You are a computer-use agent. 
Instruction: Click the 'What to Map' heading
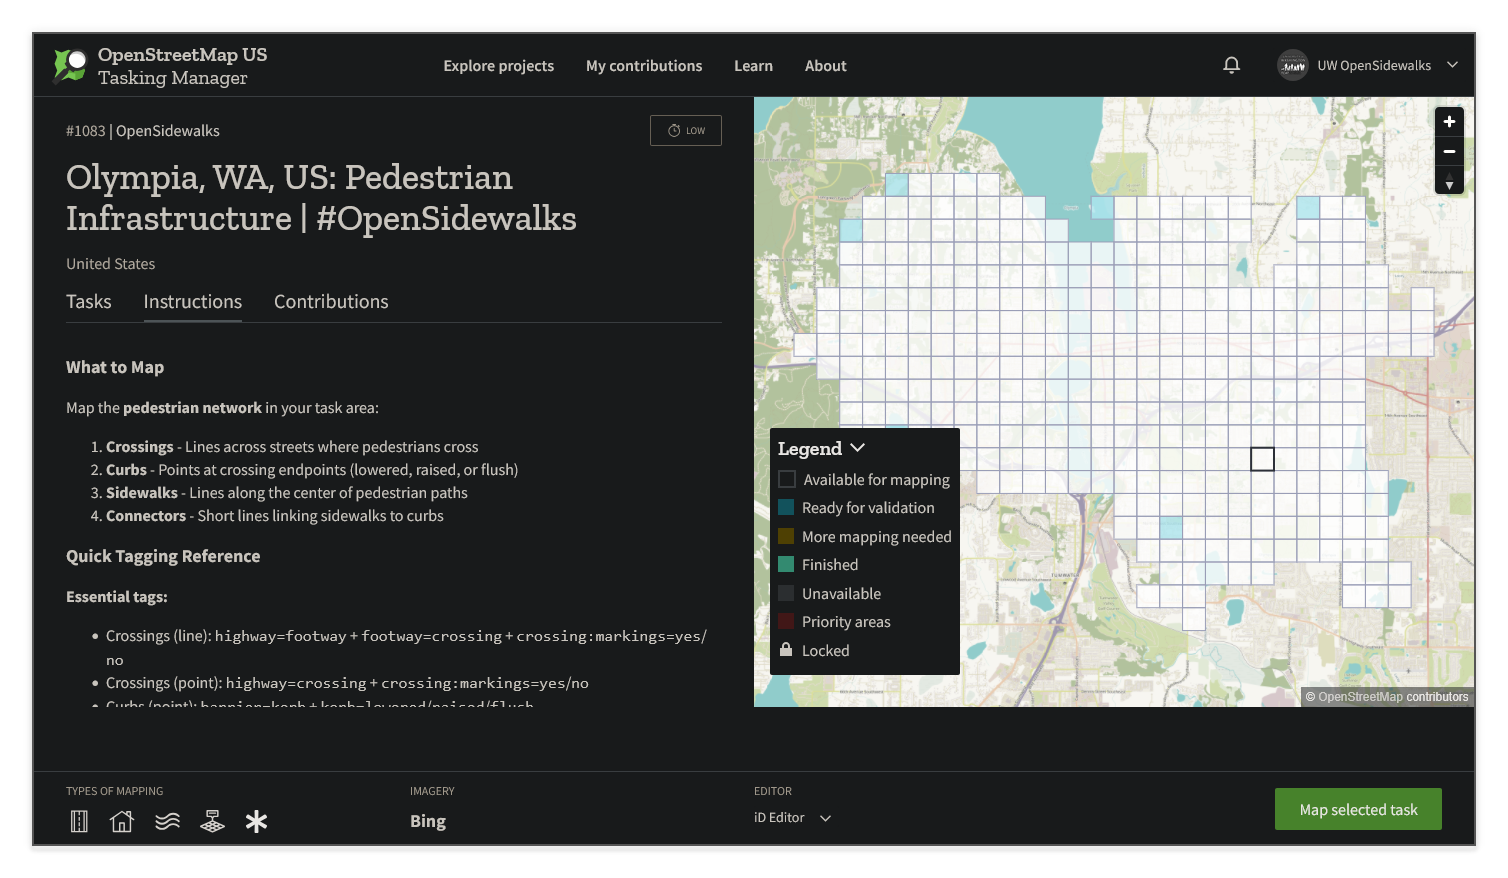point(115,367)
